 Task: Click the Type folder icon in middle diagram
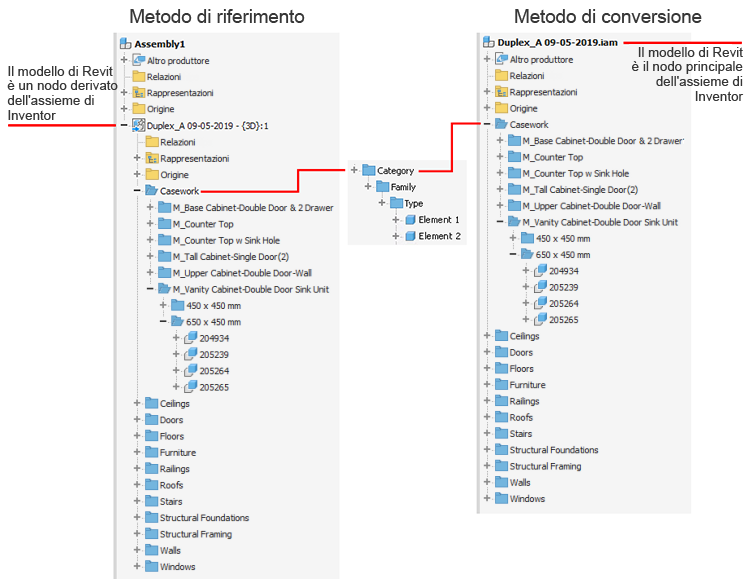click(x=397, y=203)
